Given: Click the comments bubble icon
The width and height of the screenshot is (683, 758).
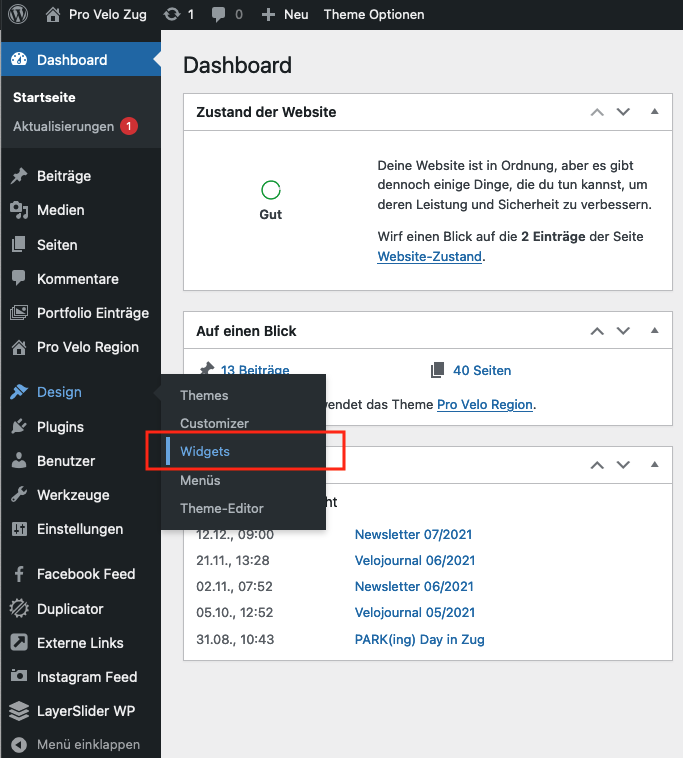Looking at the screenshot, I should point(217,15).
